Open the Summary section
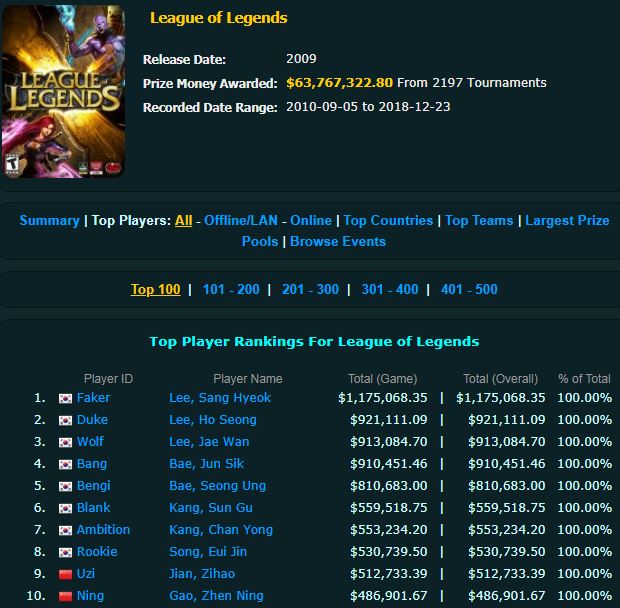The image size is (620, 608). click(x=49, y=221)
